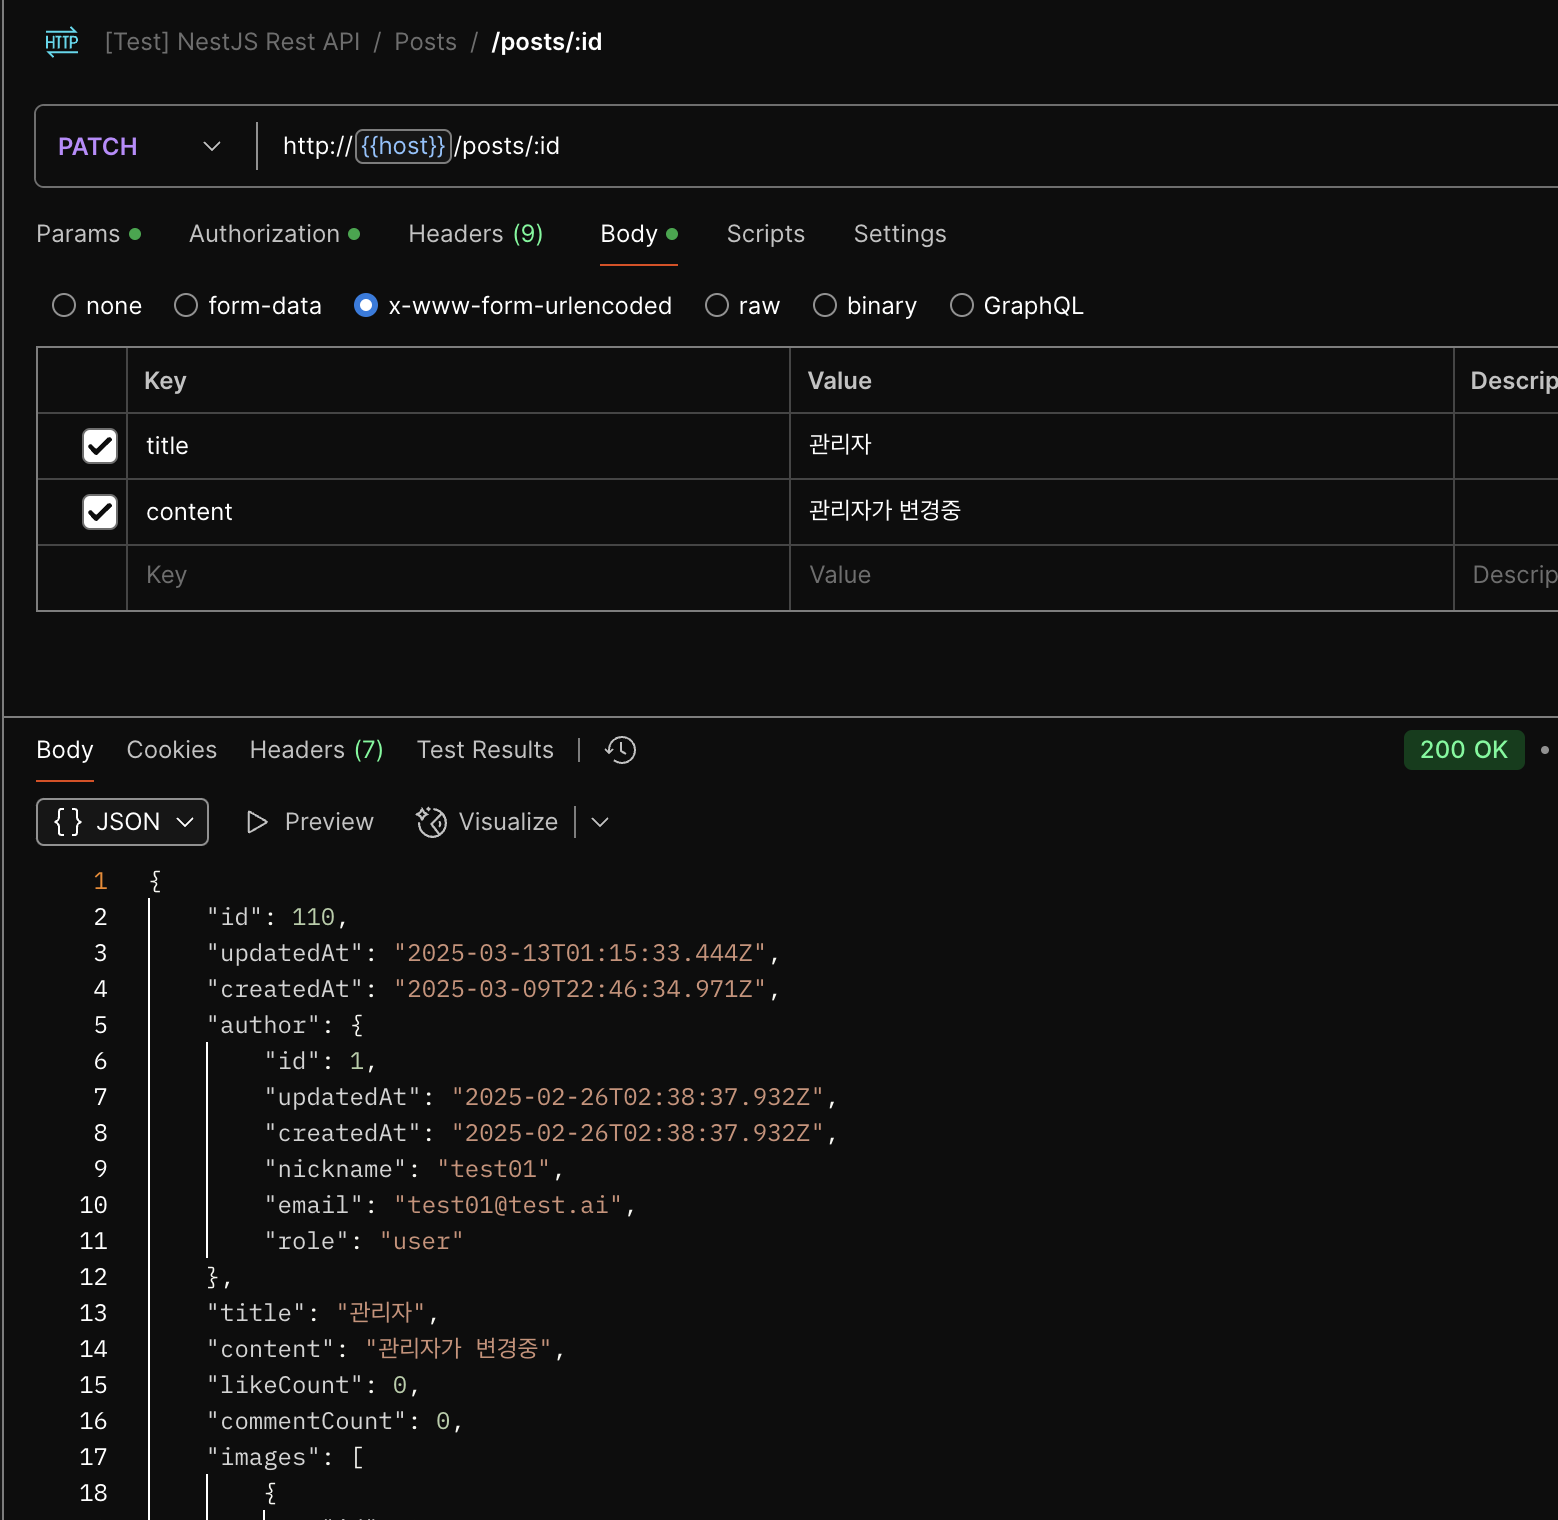Click the "likeCount": 0 line
This screenshot has height=1520, width=1558.
(313, 1385)
